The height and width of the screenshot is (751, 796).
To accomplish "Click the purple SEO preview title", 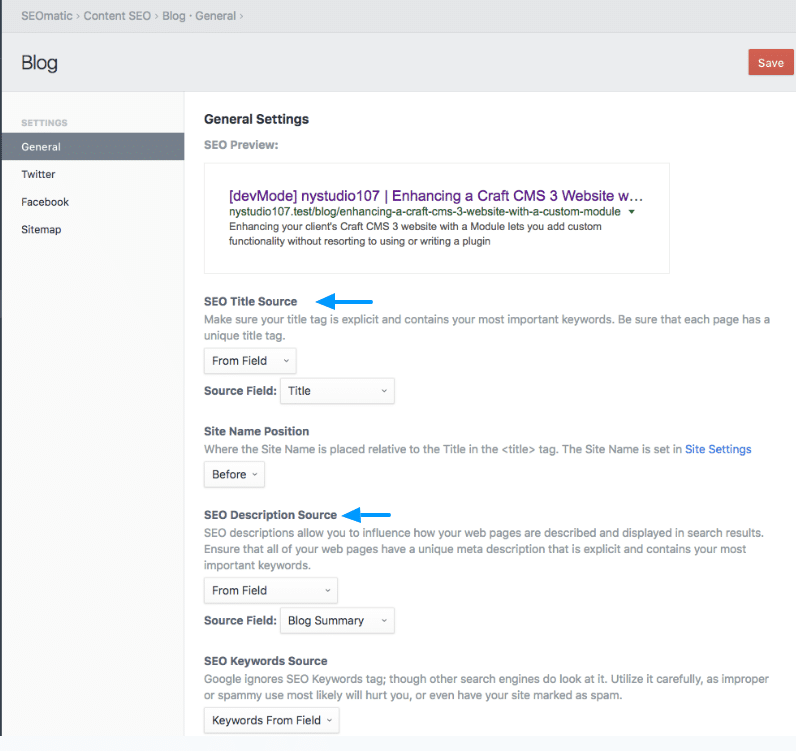I will coord(435,196).
